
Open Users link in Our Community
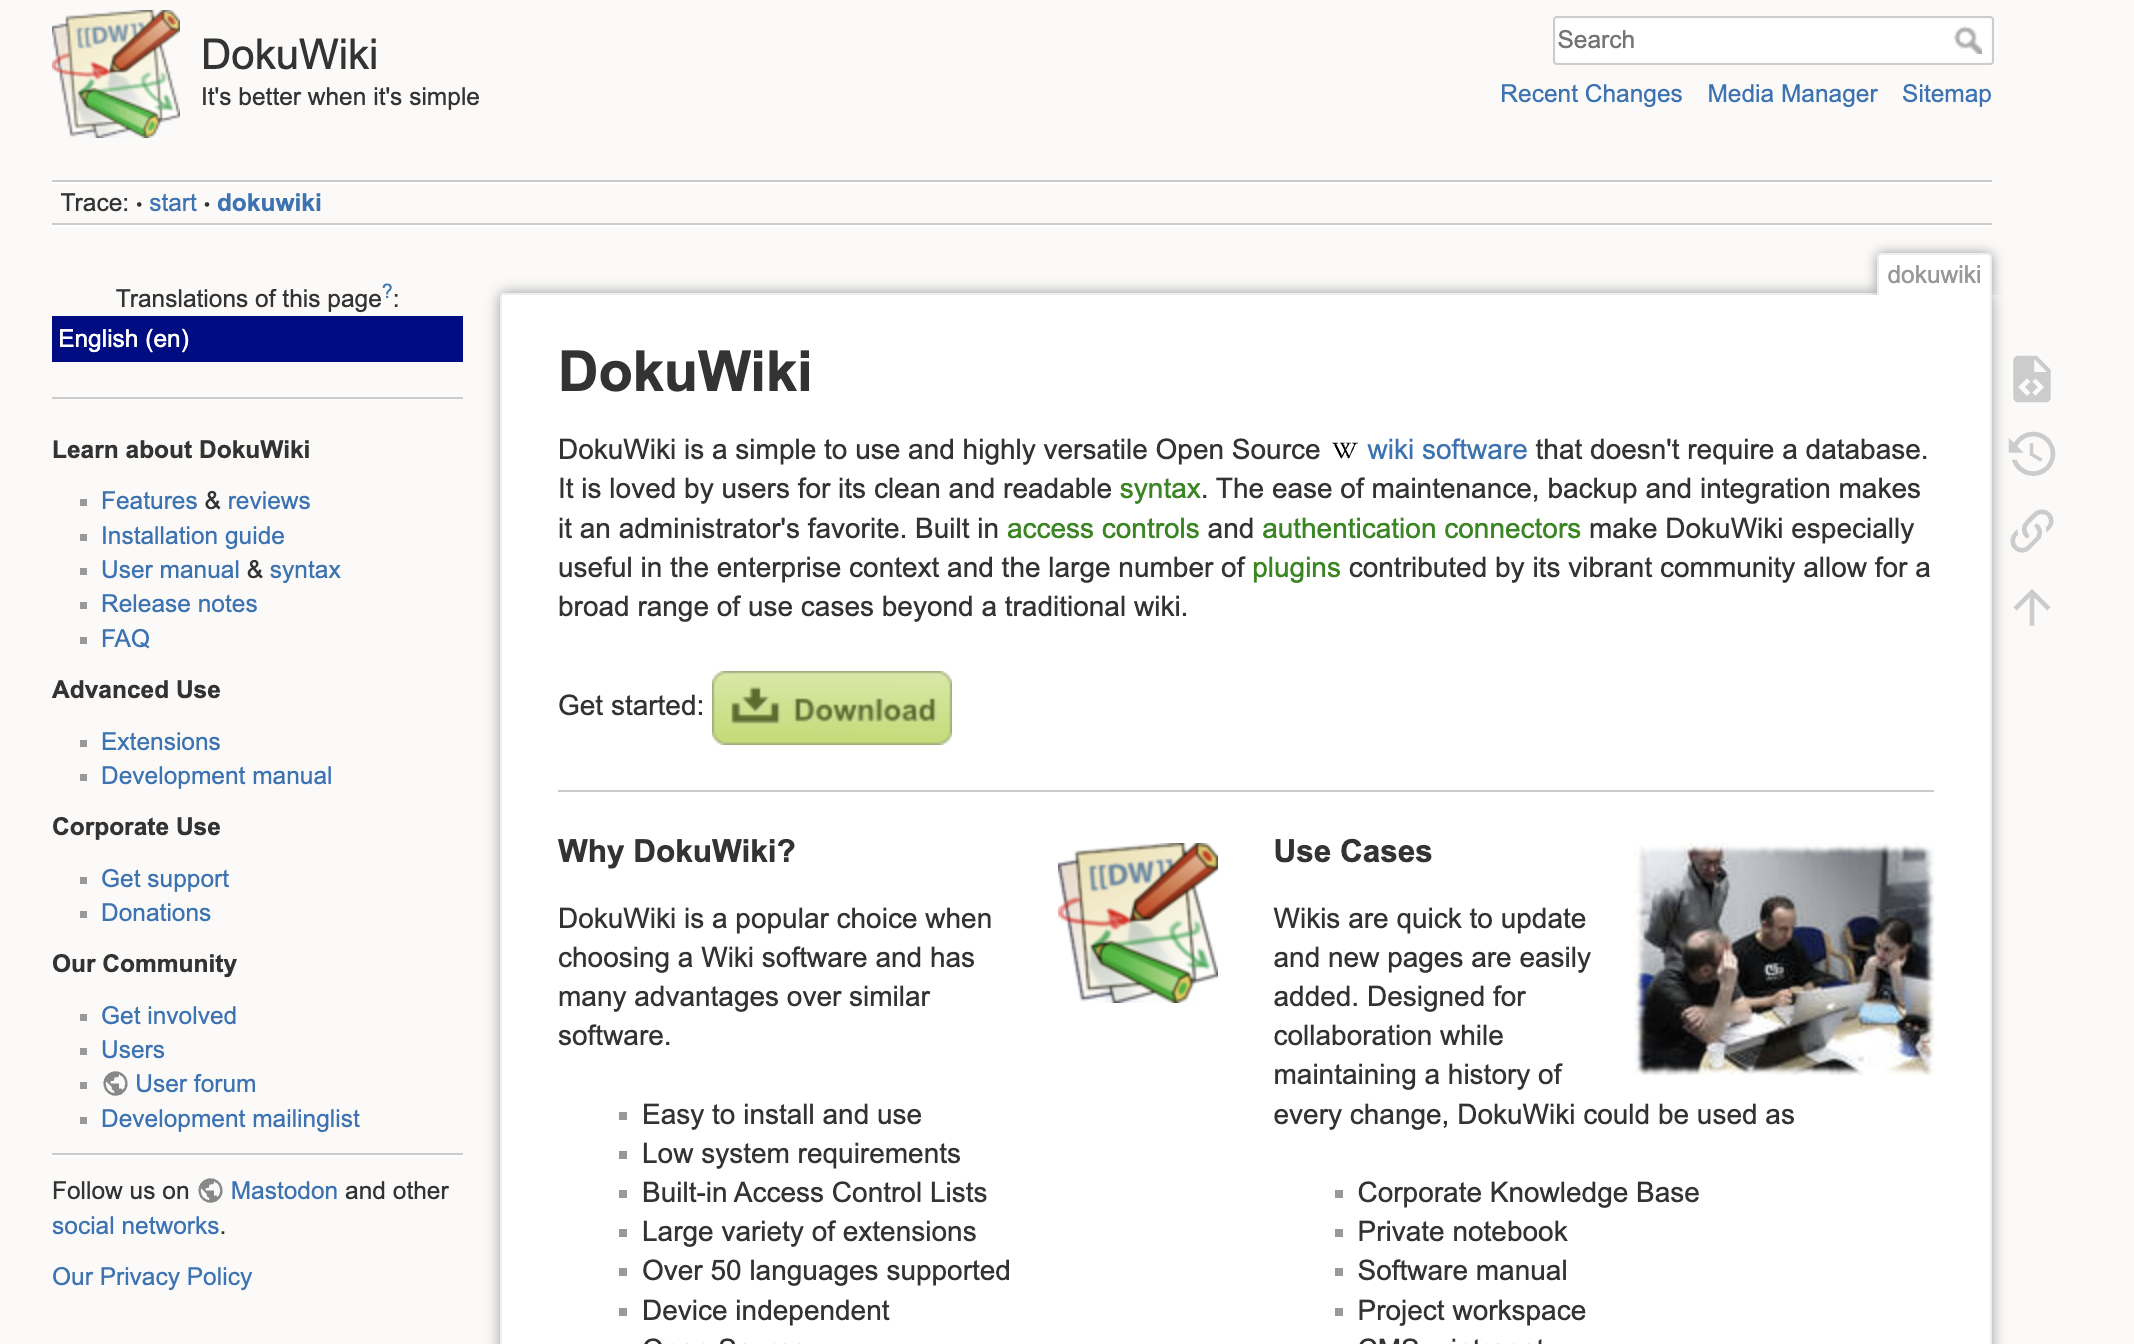(133, 1050)
